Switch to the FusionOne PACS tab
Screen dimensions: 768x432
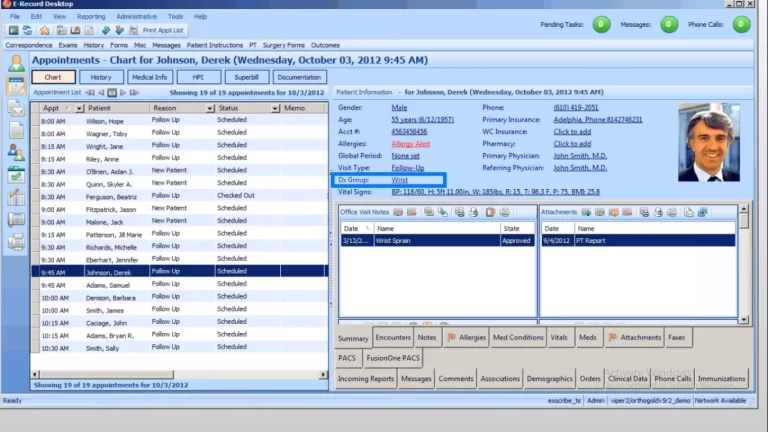(393, 358)
